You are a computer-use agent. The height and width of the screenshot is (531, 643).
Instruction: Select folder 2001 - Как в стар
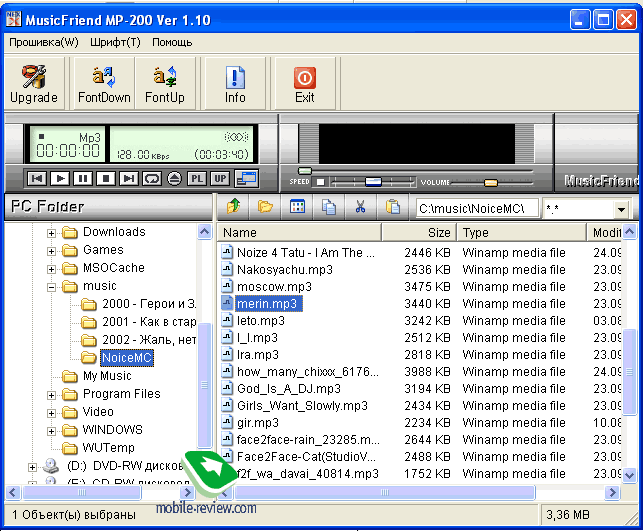click(x=149, y=322)
